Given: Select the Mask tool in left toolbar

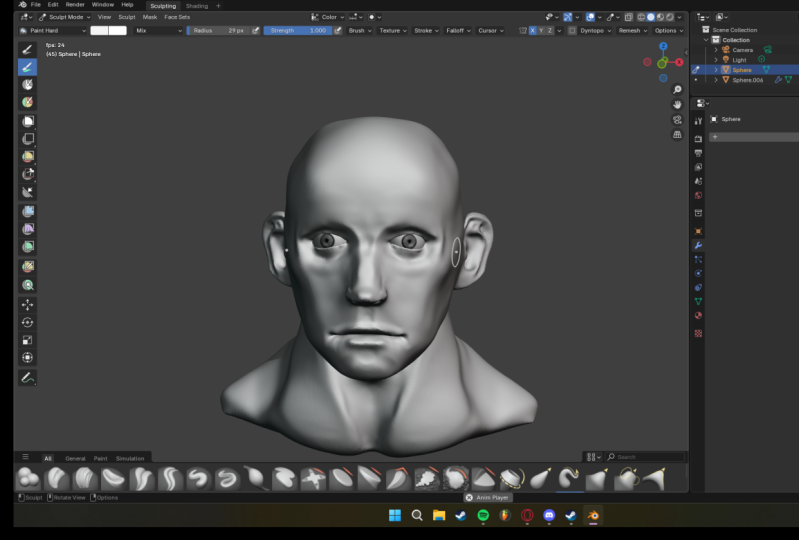Looking at the screenshot, I should 28,85.
